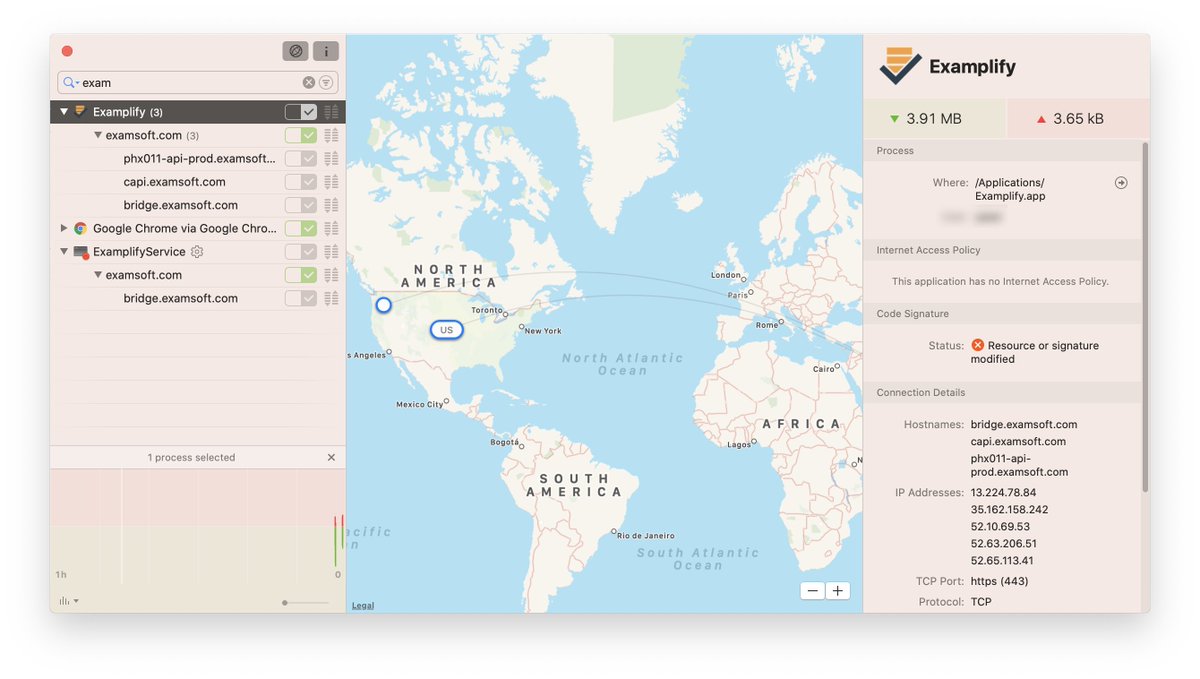Click the Connection Details section header
1200x679 pixels.
1003,393
